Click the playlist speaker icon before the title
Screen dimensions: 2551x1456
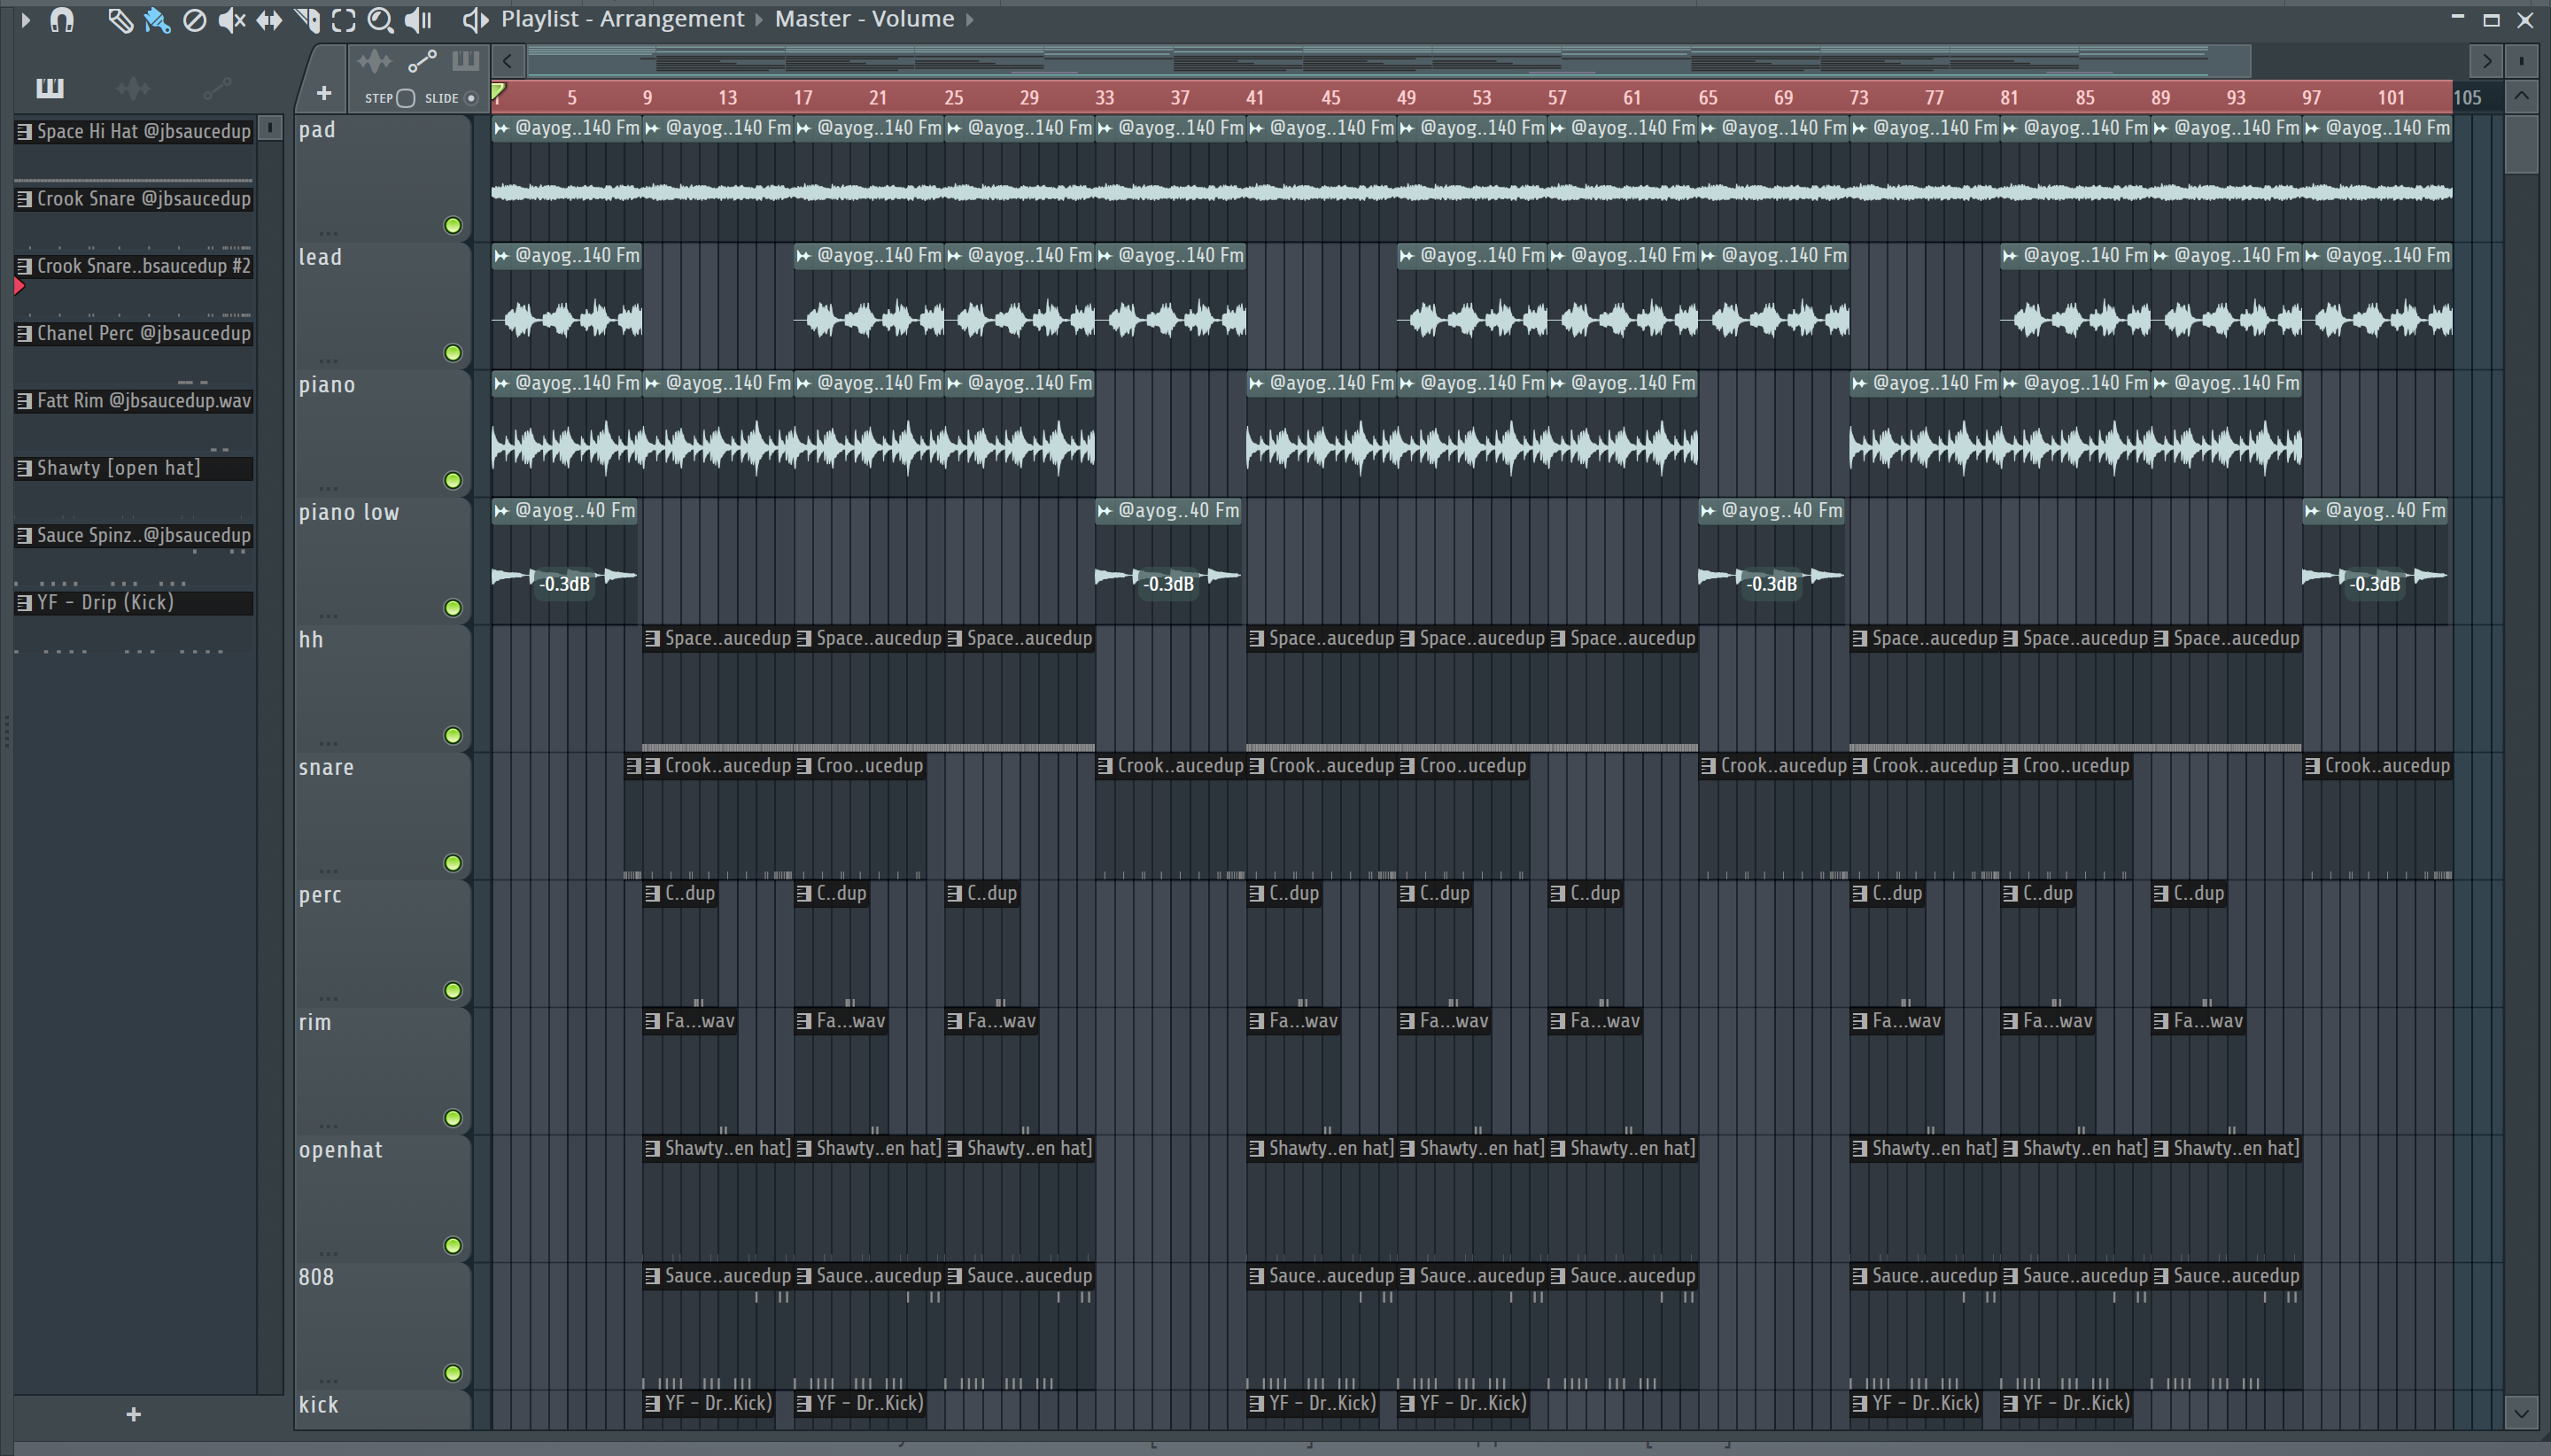(x=475, y=19)
